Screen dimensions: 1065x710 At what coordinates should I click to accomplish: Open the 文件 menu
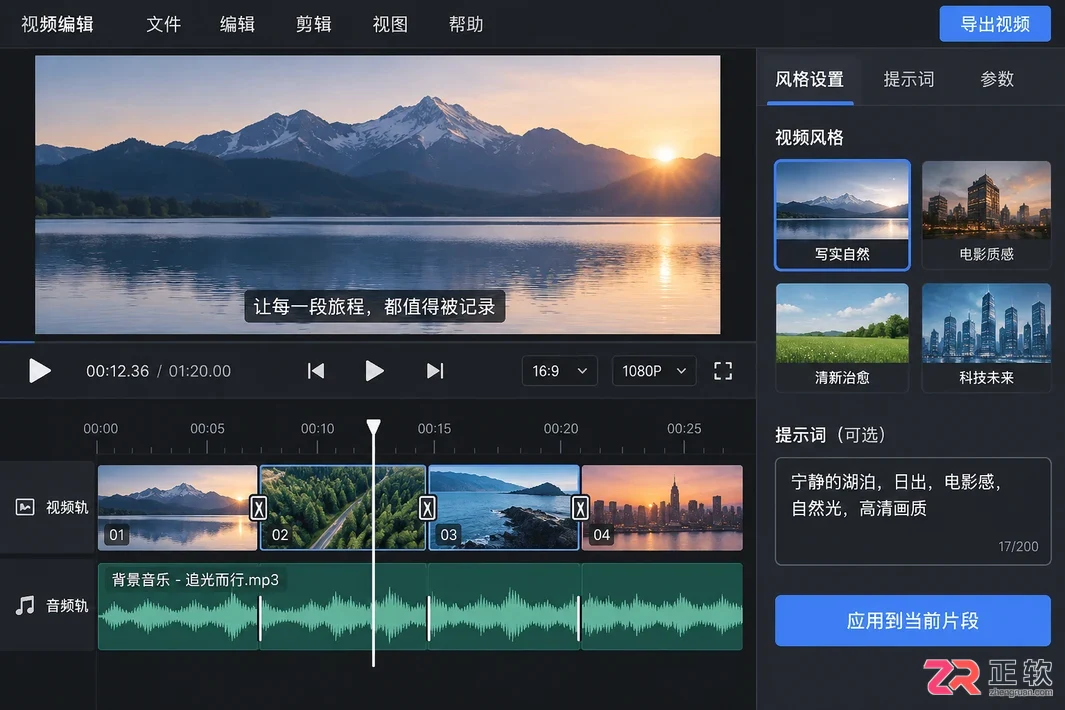click(x=164, y=24)
